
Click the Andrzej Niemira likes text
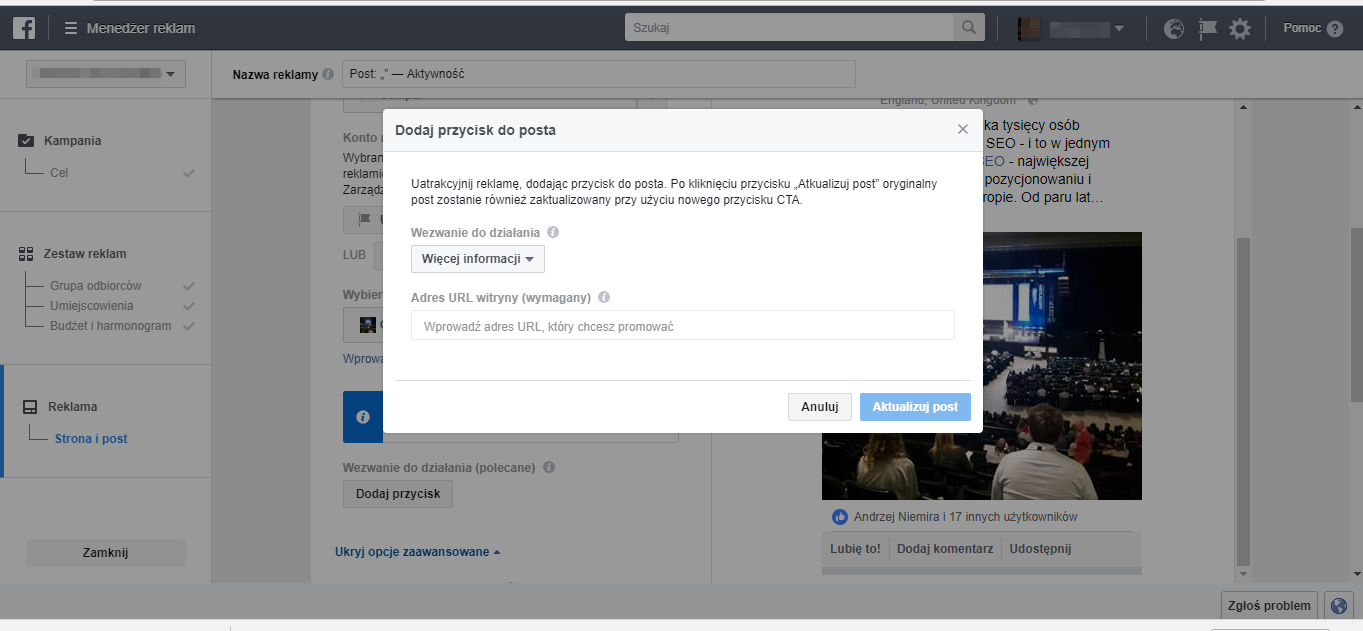tap(966, 517)
